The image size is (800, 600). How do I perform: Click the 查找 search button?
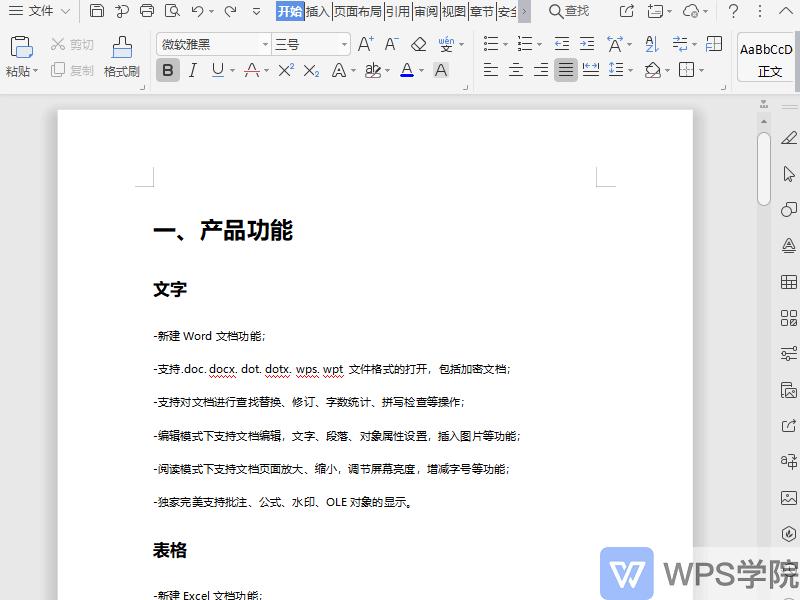(570, 12)
